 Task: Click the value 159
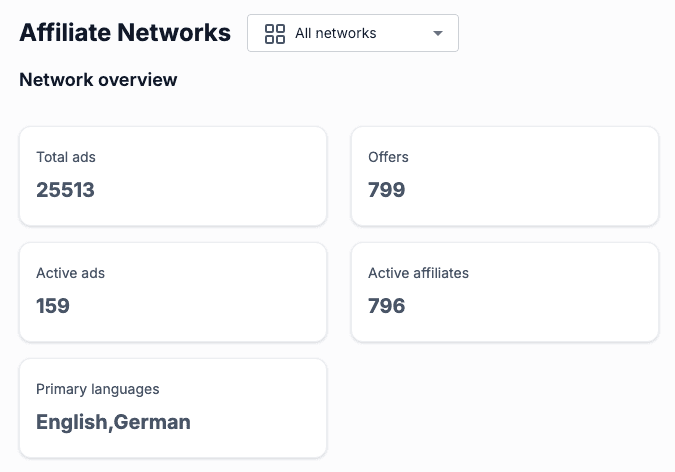point(53,306)
